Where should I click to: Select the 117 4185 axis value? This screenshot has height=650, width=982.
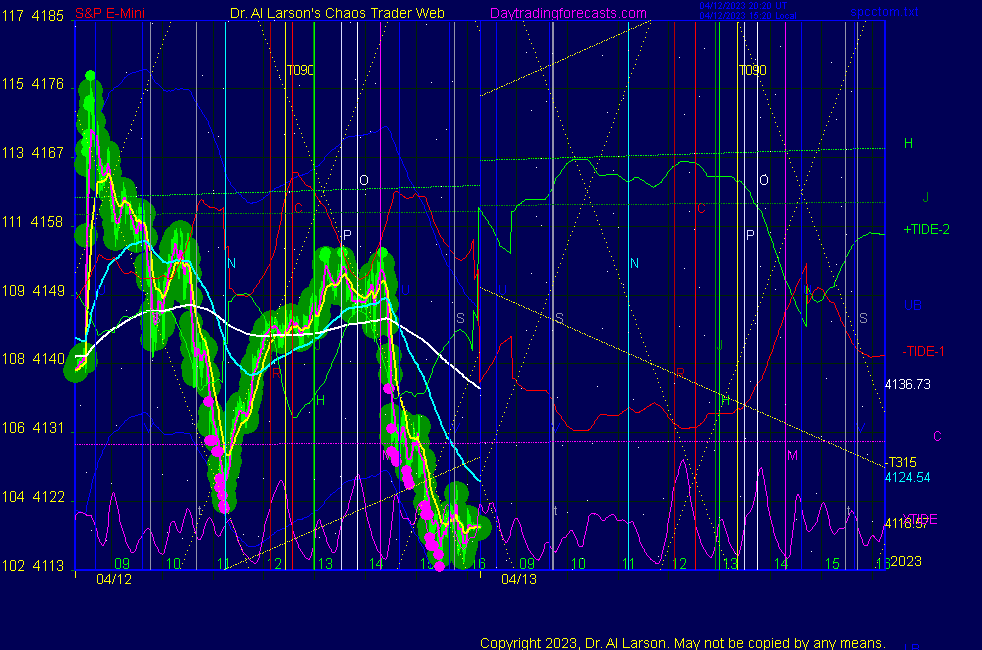tap(33, 16)
